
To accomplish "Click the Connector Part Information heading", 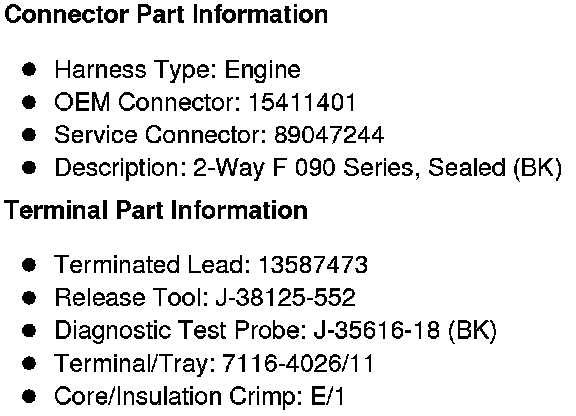I will point(166,15).
